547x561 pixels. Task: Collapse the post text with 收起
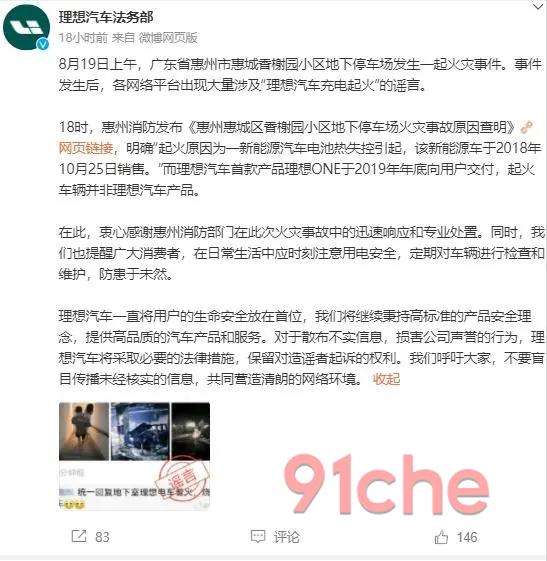(x=386, y=379)
